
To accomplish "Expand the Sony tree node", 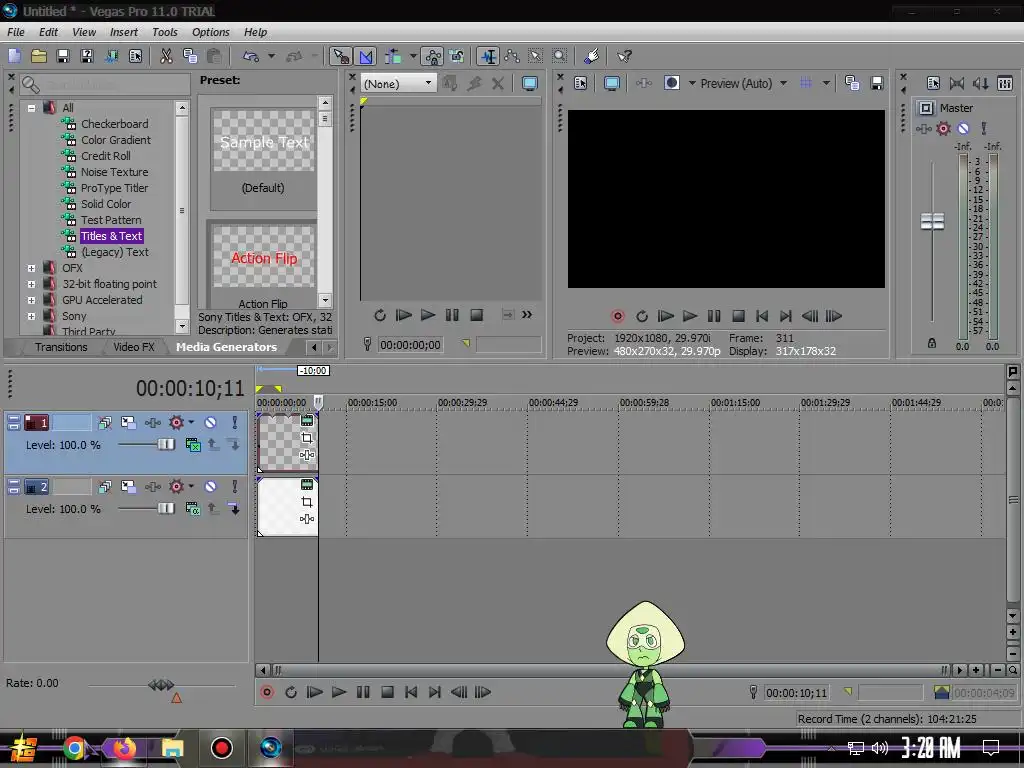I will coord(31,316).
